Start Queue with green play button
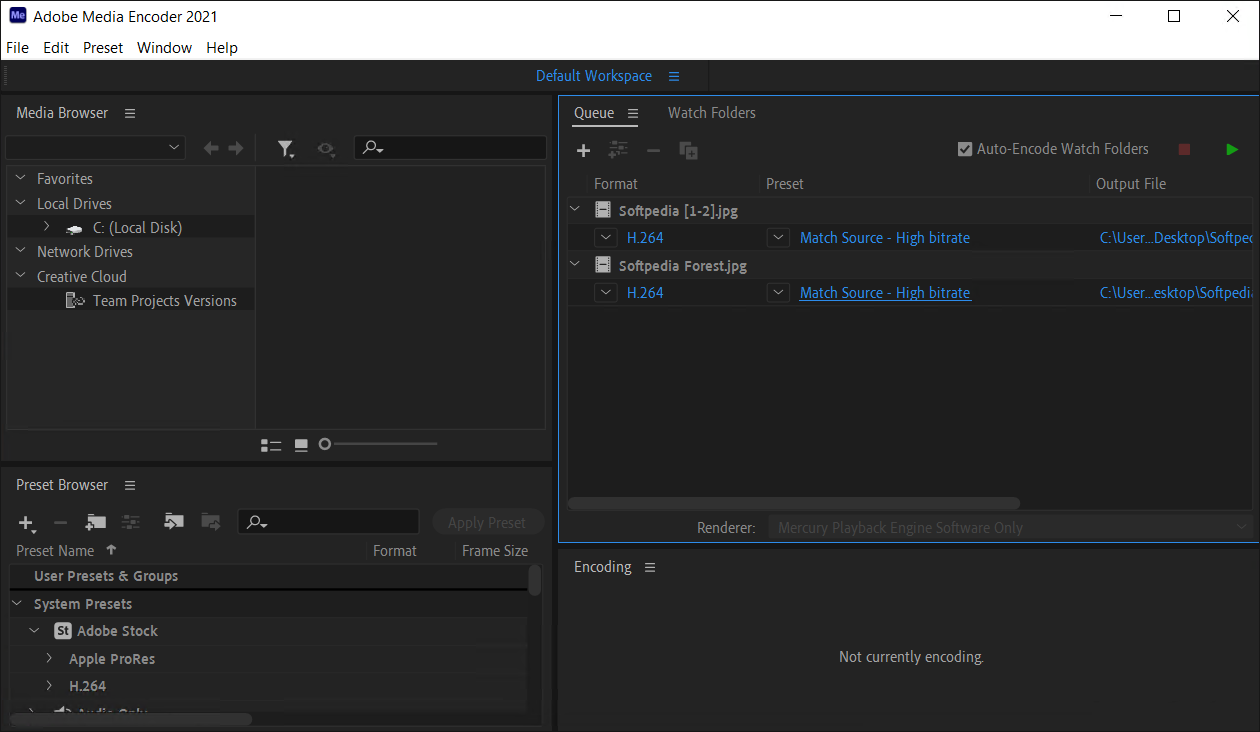The width and height of the screenshot is (1260, 732). point(1232,149)
